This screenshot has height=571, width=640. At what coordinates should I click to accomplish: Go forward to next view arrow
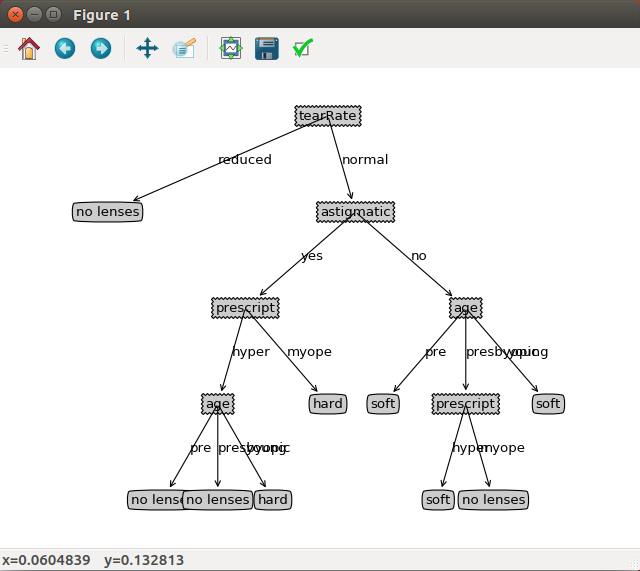click(x=101, y=48)
